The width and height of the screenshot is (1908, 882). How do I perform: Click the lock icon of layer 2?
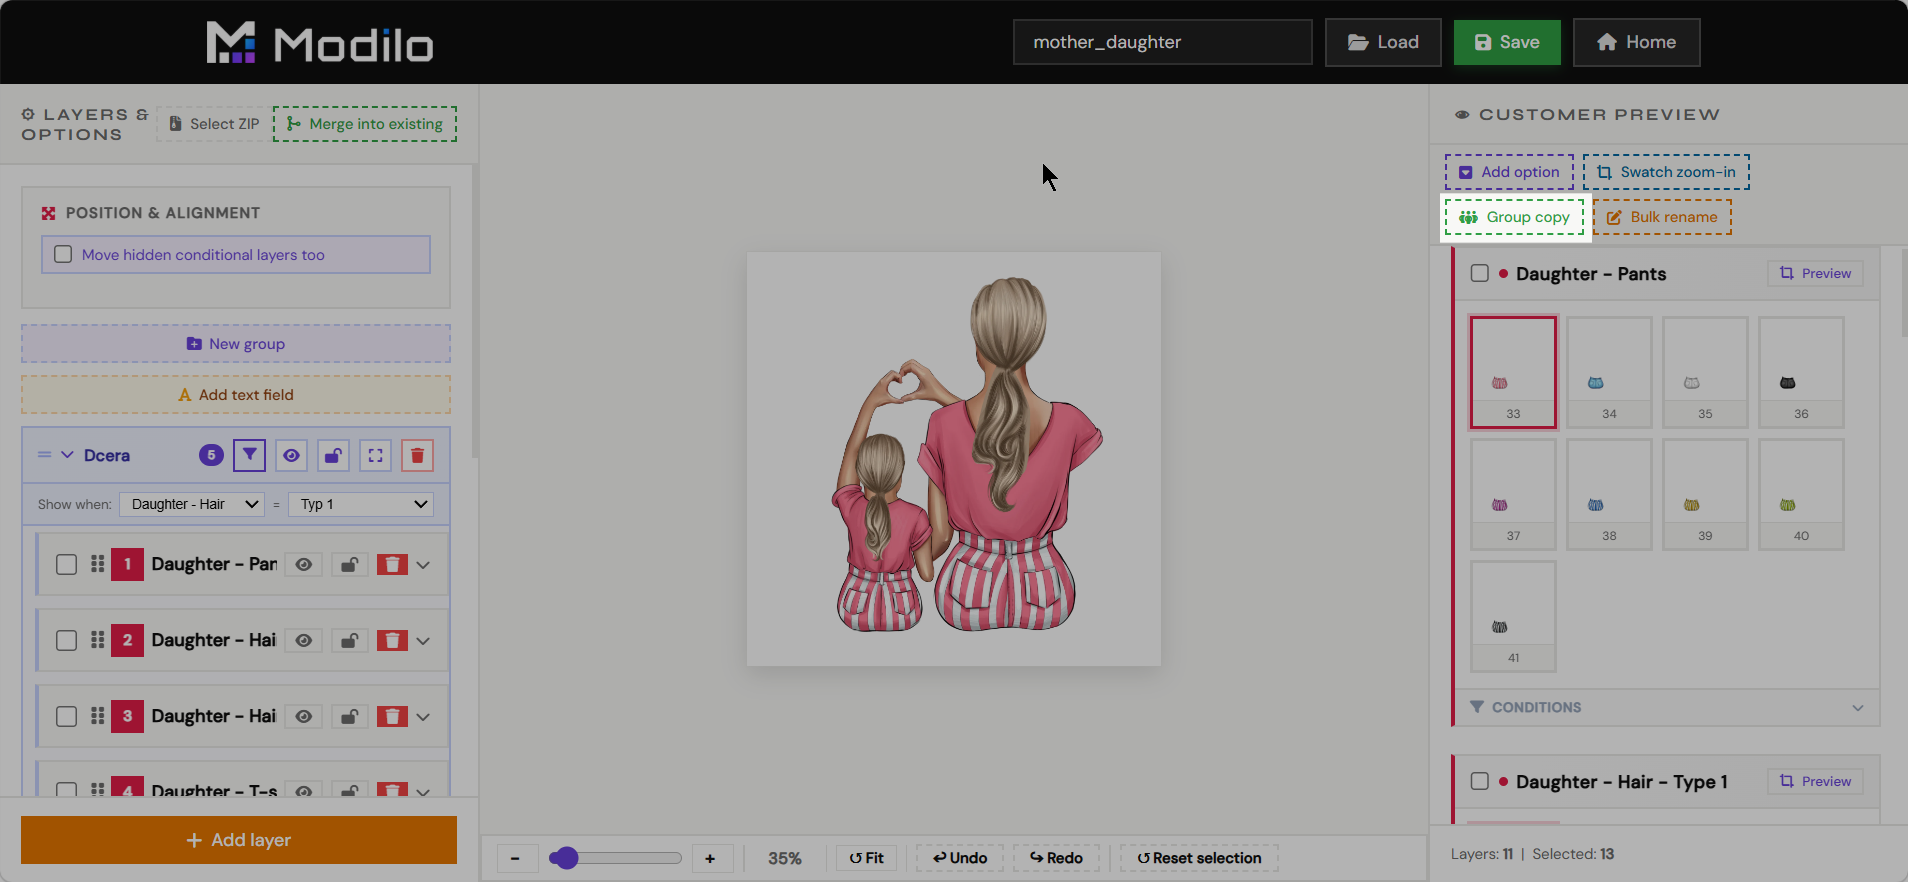pyautogui.click(x=349, y=641)
